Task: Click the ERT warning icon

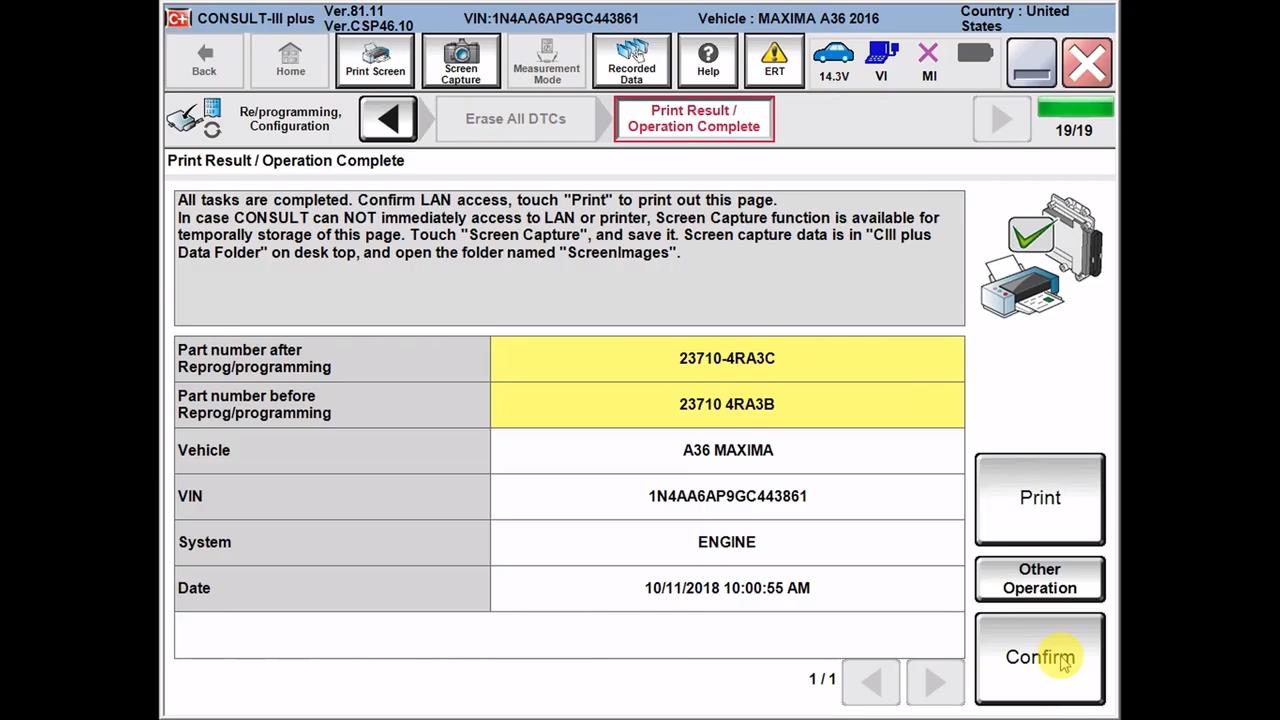Action: (775, 61)
